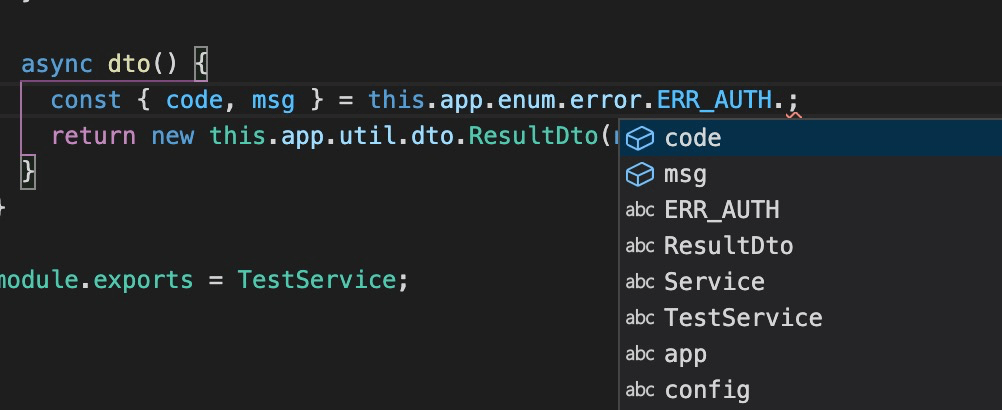This screenshot has width=1002, height=410.
Task: Click the red squiggle error after ERR_AUTH
Action: pos(794,116)
